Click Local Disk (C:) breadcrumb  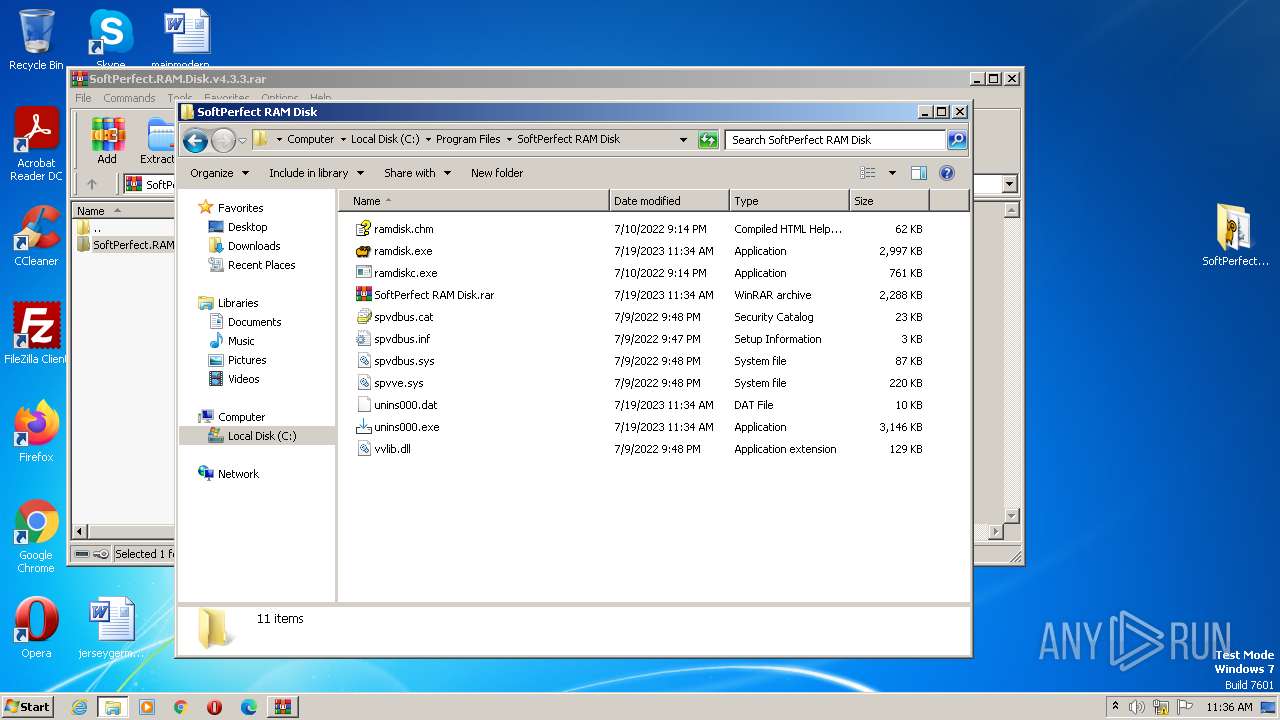coord(385,140)
